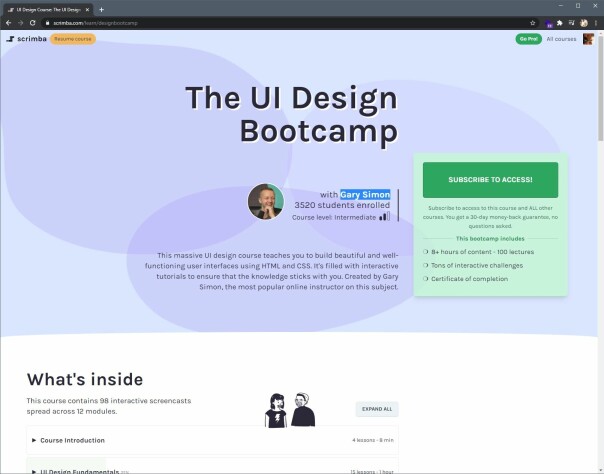Open the media control toolbar icon
Screen dimensions: 604x474
coord(572,23)
